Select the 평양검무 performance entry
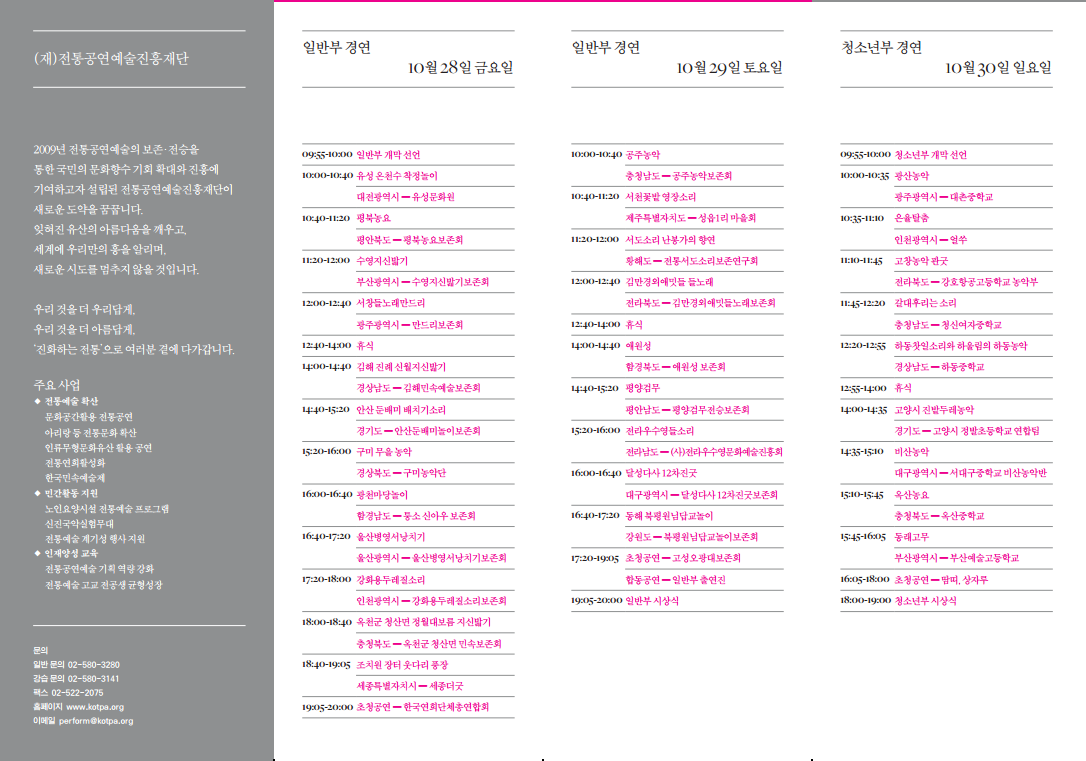Screen dimensions: 1086x761 pyautogui.click(x=645, y=388)
